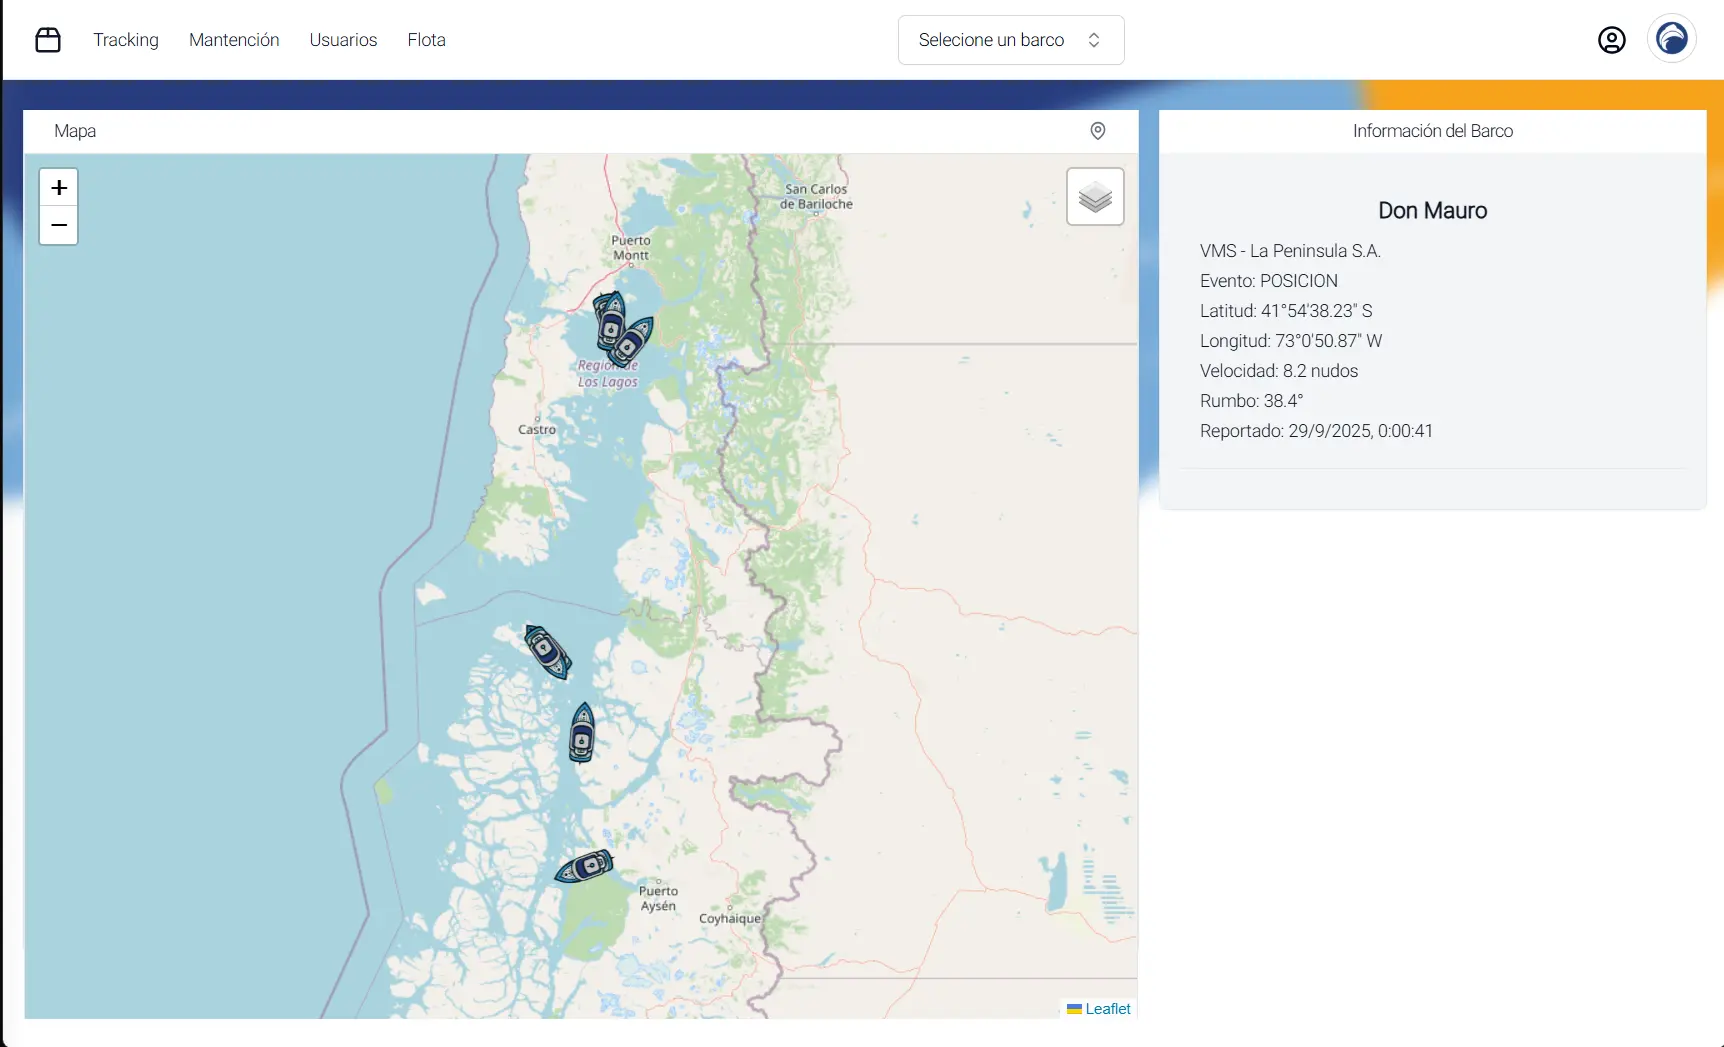Open the "Selecione un barco" dropdown
Viewport: 1724px width, 1047px height.
coord(1010,40)
